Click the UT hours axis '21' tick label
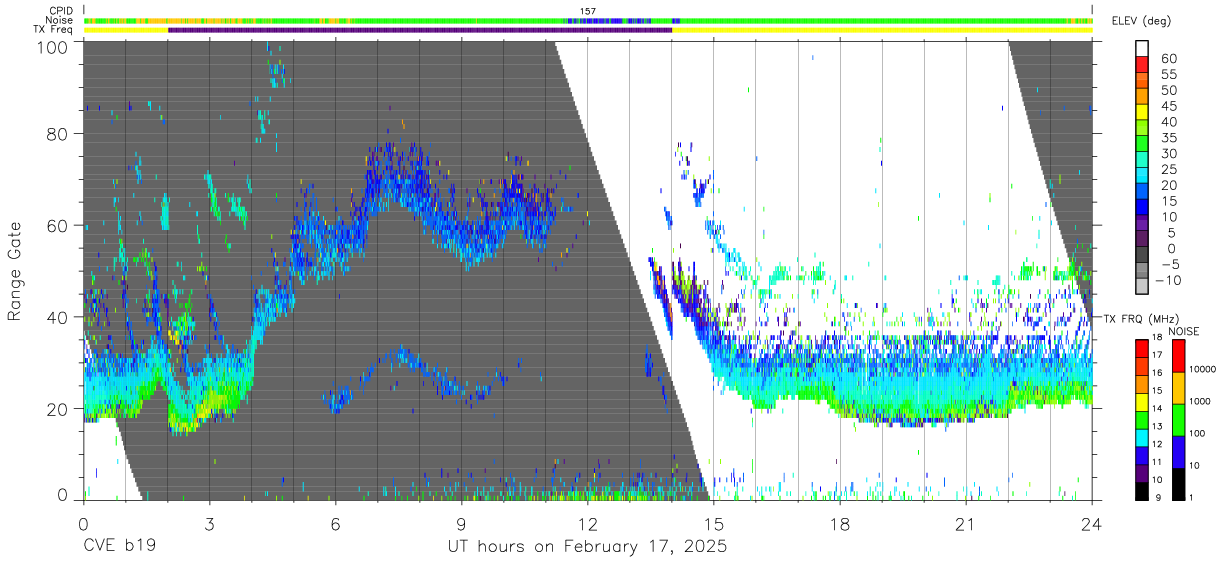Screen dimensions: 1228x567 tap(965, 524)
